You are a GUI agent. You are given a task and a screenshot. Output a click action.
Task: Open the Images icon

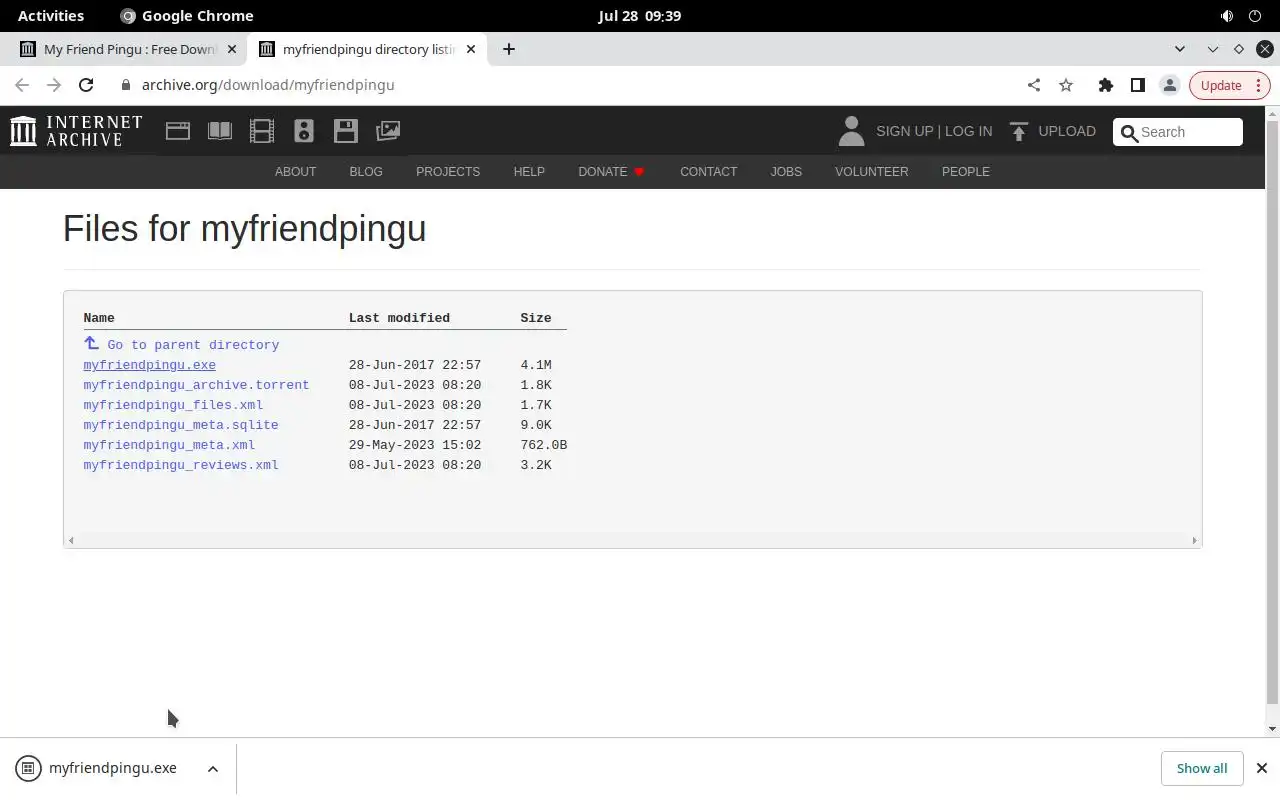[388, 131]
